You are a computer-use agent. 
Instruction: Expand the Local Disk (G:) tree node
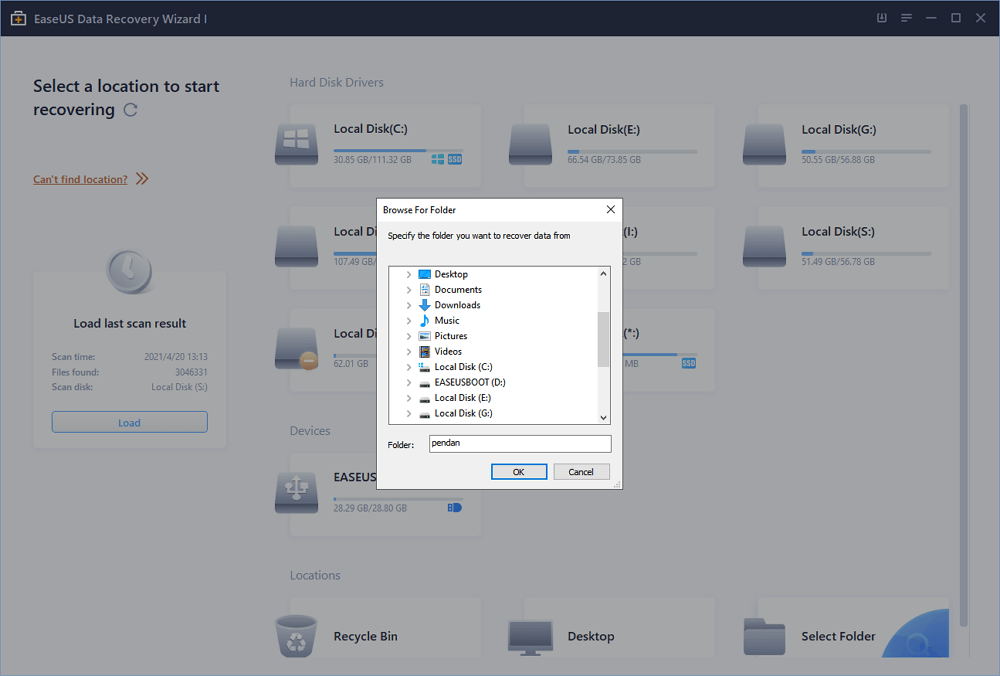coord(409,413)
